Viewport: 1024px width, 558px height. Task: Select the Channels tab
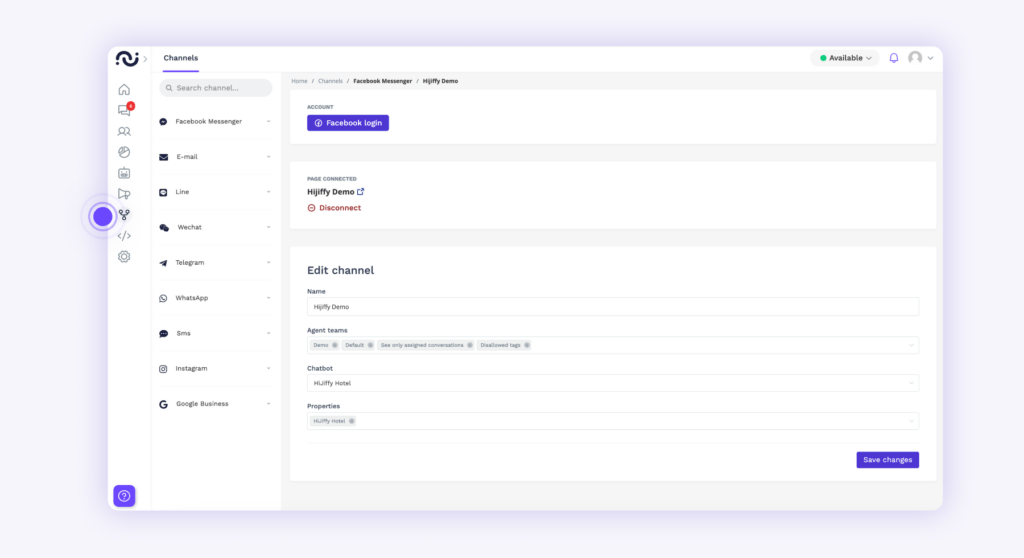pyautogui.click(x=181, y=58)
